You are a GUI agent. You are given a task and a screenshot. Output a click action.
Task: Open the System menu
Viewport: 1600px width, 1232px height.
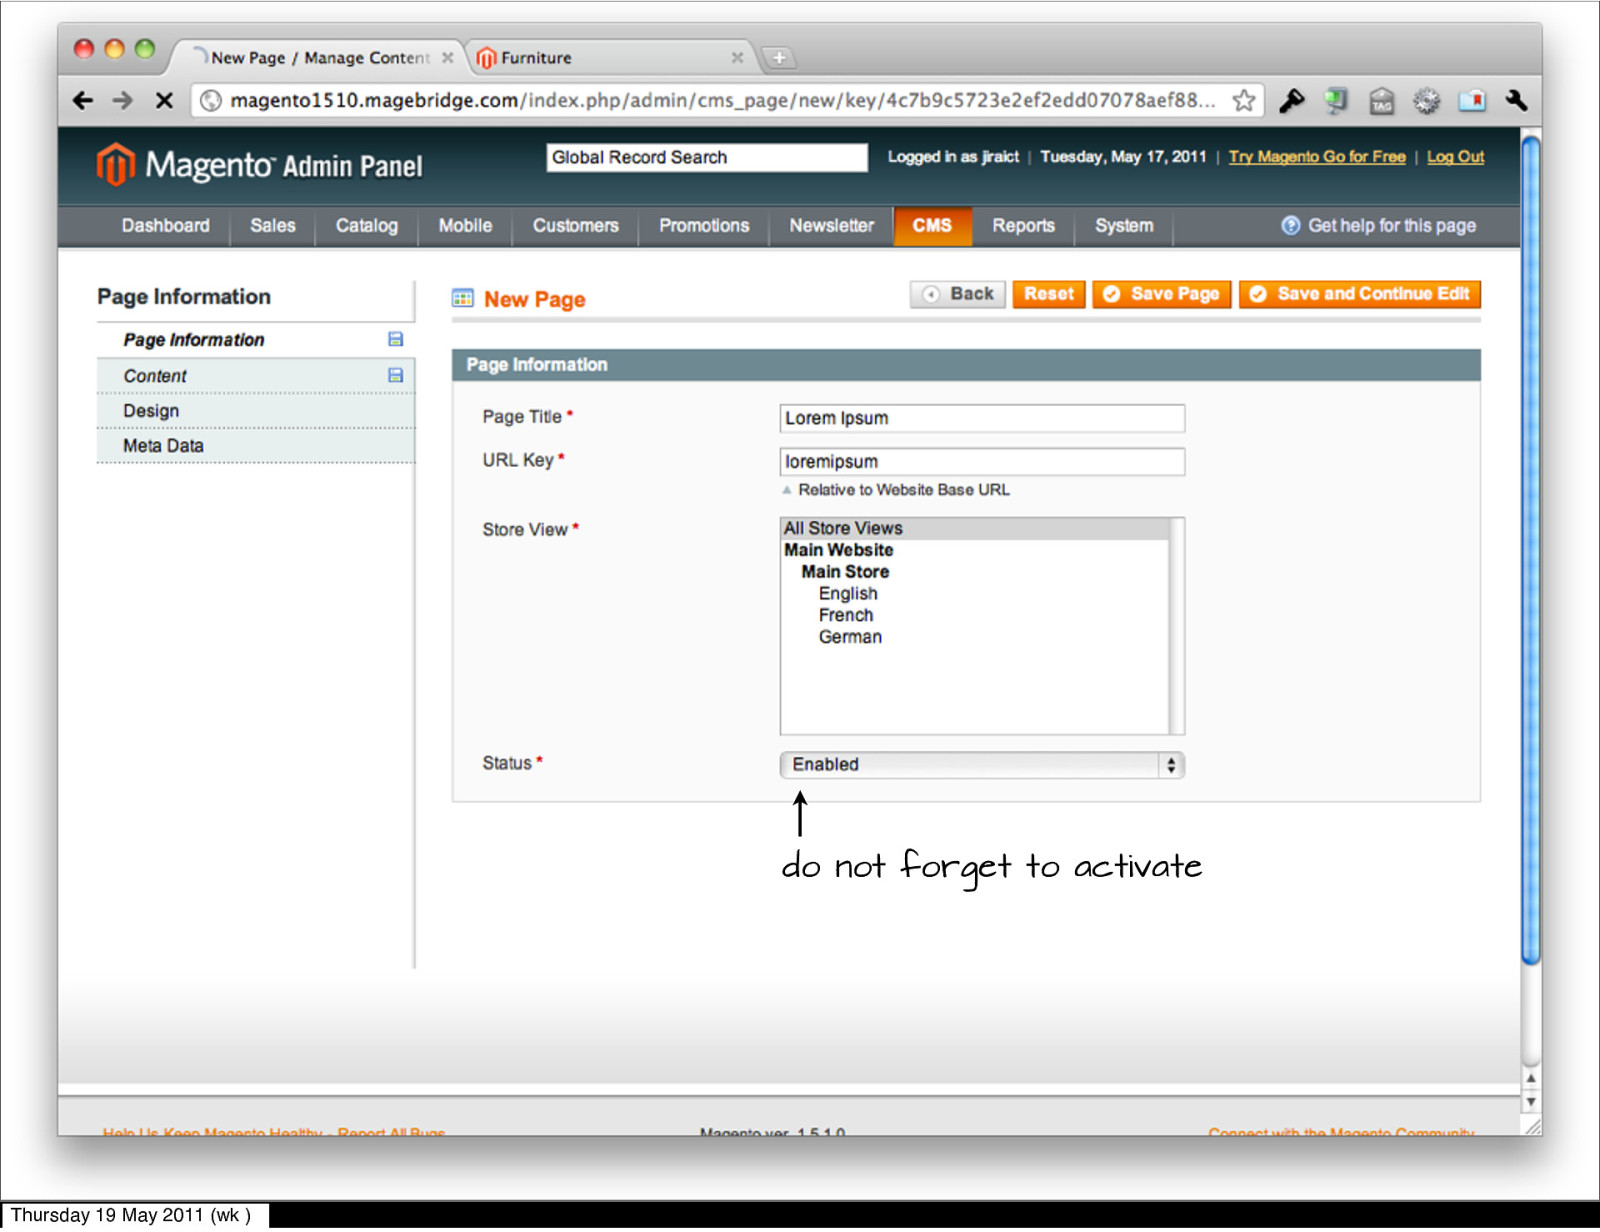(x=1124, y=225)
